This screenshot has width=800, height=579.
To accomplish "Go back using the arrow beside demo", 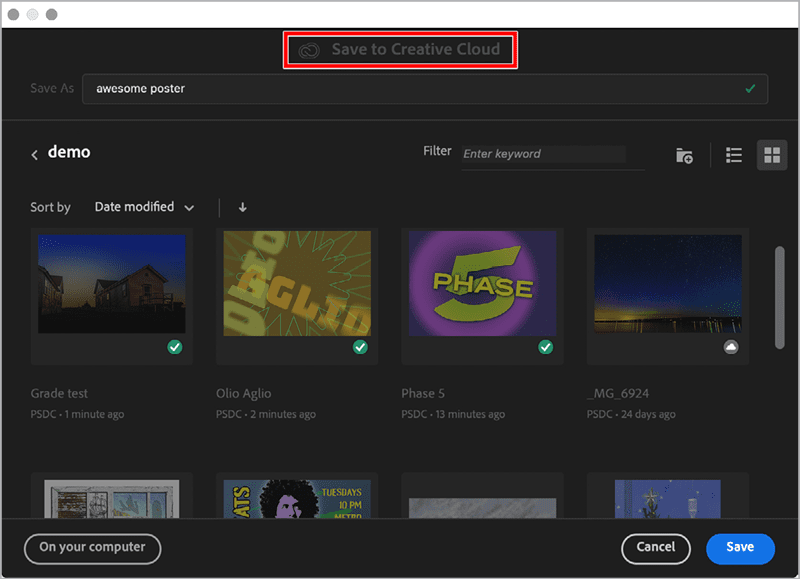I will coord(35,155).
